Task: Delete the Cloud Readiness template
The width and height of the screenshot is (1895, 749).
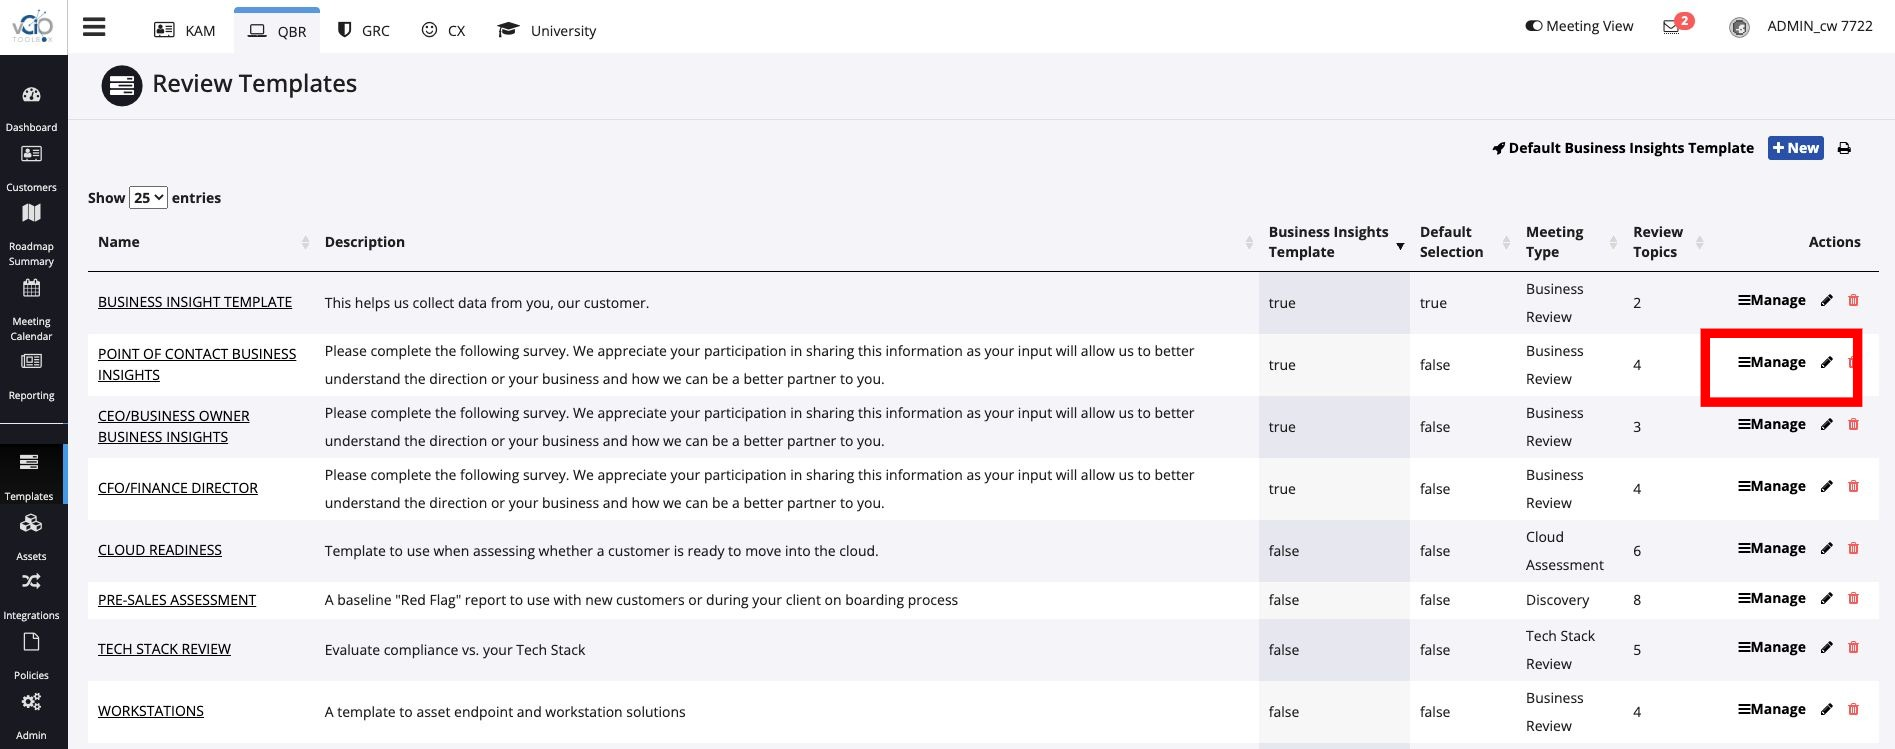Action: coord(1853,548)
